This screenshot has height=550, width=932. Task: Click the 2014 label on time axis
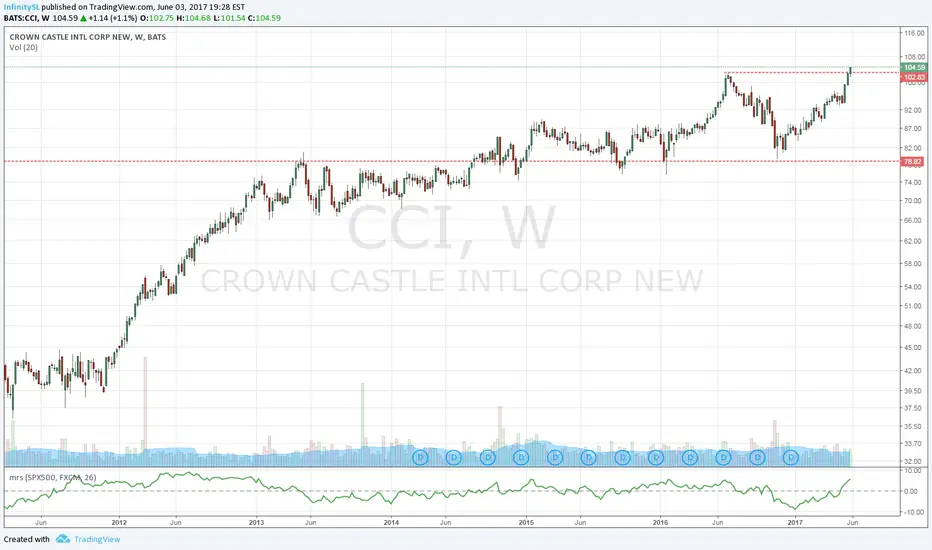[391, 523]
